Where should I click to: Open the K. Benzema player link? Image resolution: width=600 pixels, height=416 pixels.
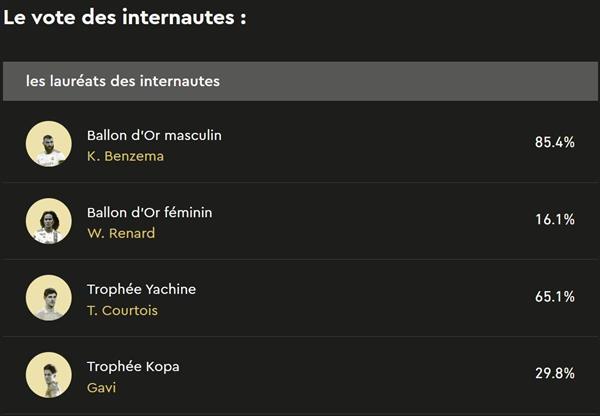[125, 156]
